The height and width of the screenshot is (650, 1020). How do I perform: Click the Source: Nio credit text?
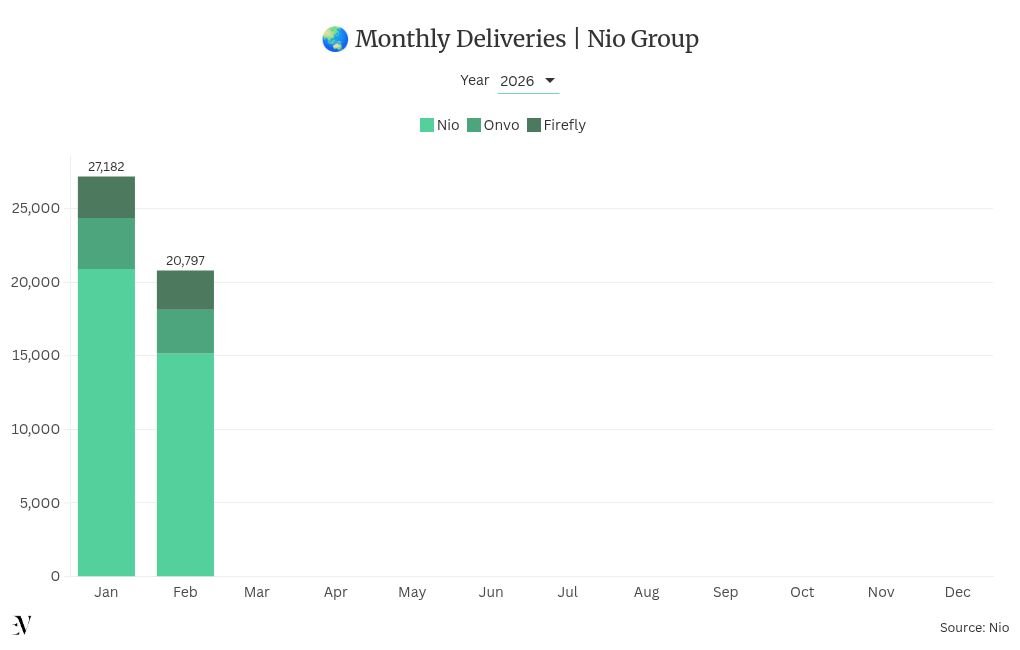click(974, 628)
